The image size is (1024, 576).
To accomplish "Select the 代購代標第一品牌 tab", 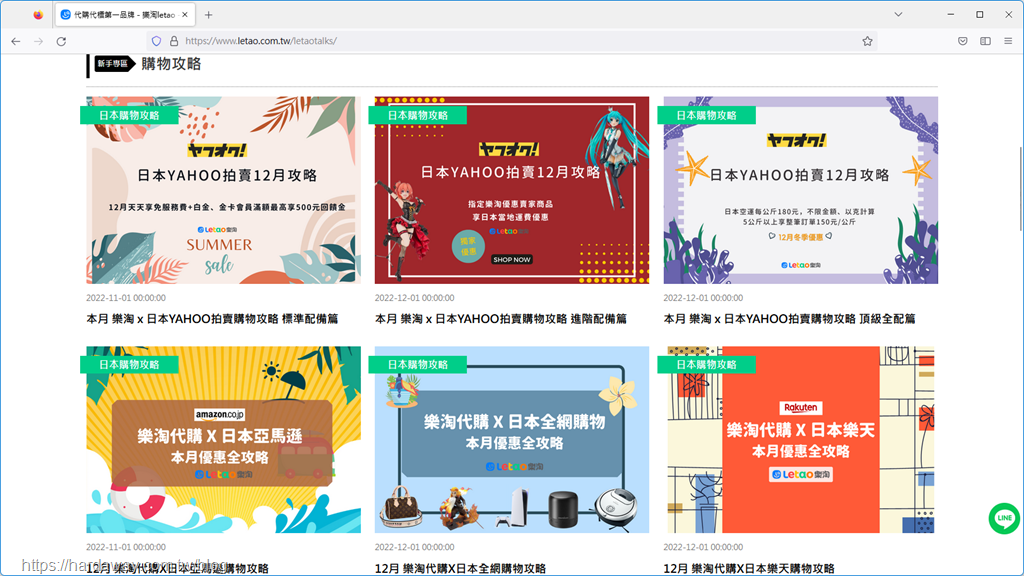I will click(125, 14).
